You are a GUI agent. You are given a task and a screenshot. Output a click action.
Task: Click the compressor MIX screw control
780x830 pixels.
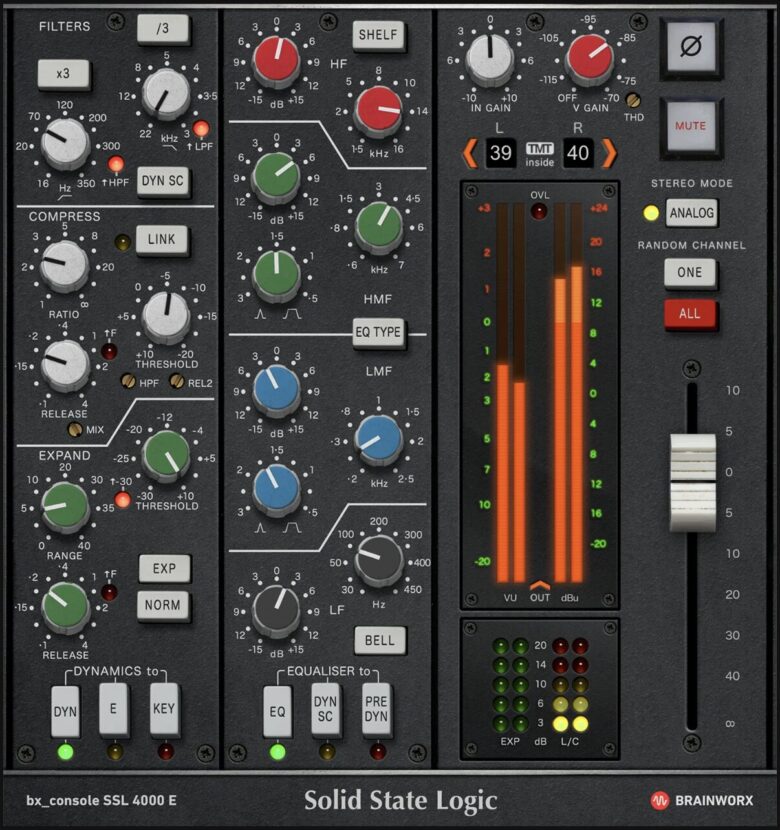pyautogui.click(x=75, y=430)
